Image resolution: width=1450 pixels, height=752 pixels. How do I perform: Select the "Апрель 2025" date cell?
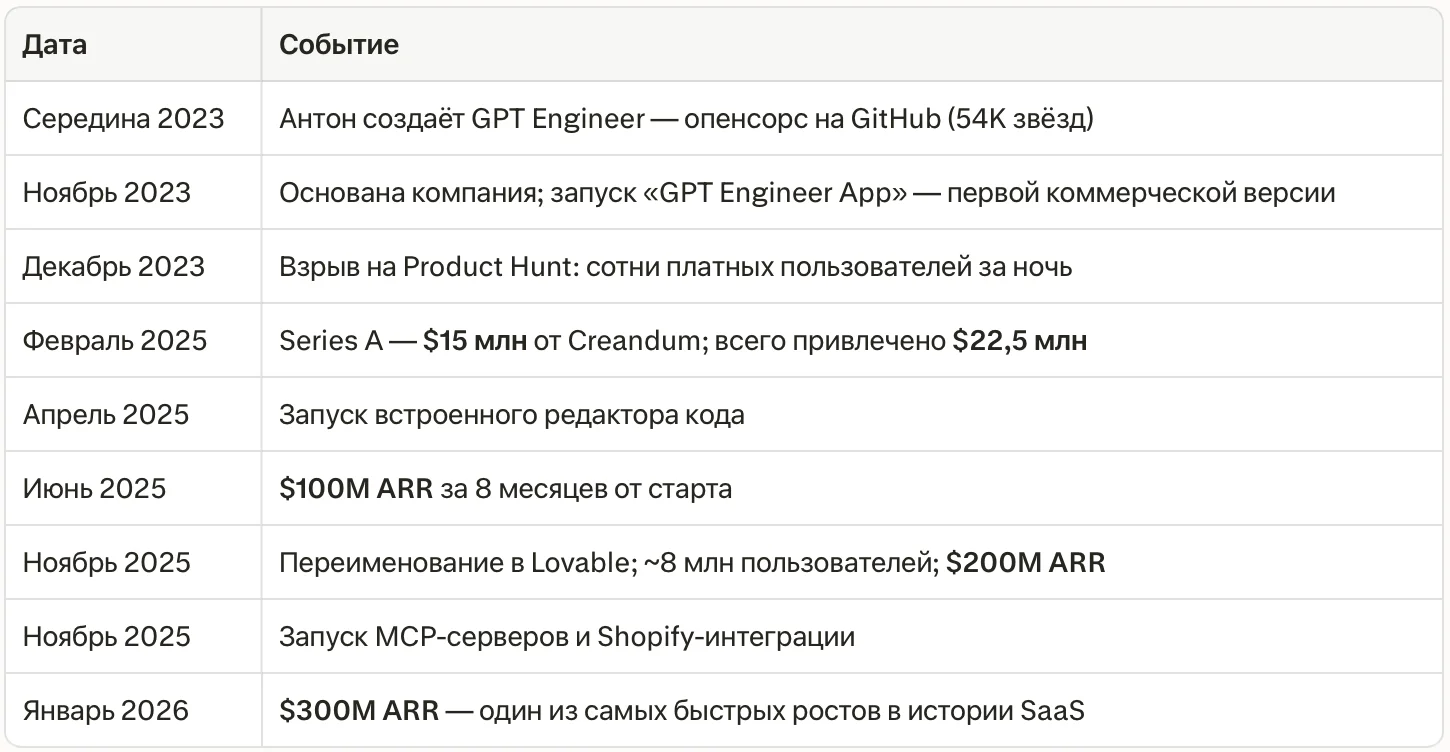tap(105, 415)
